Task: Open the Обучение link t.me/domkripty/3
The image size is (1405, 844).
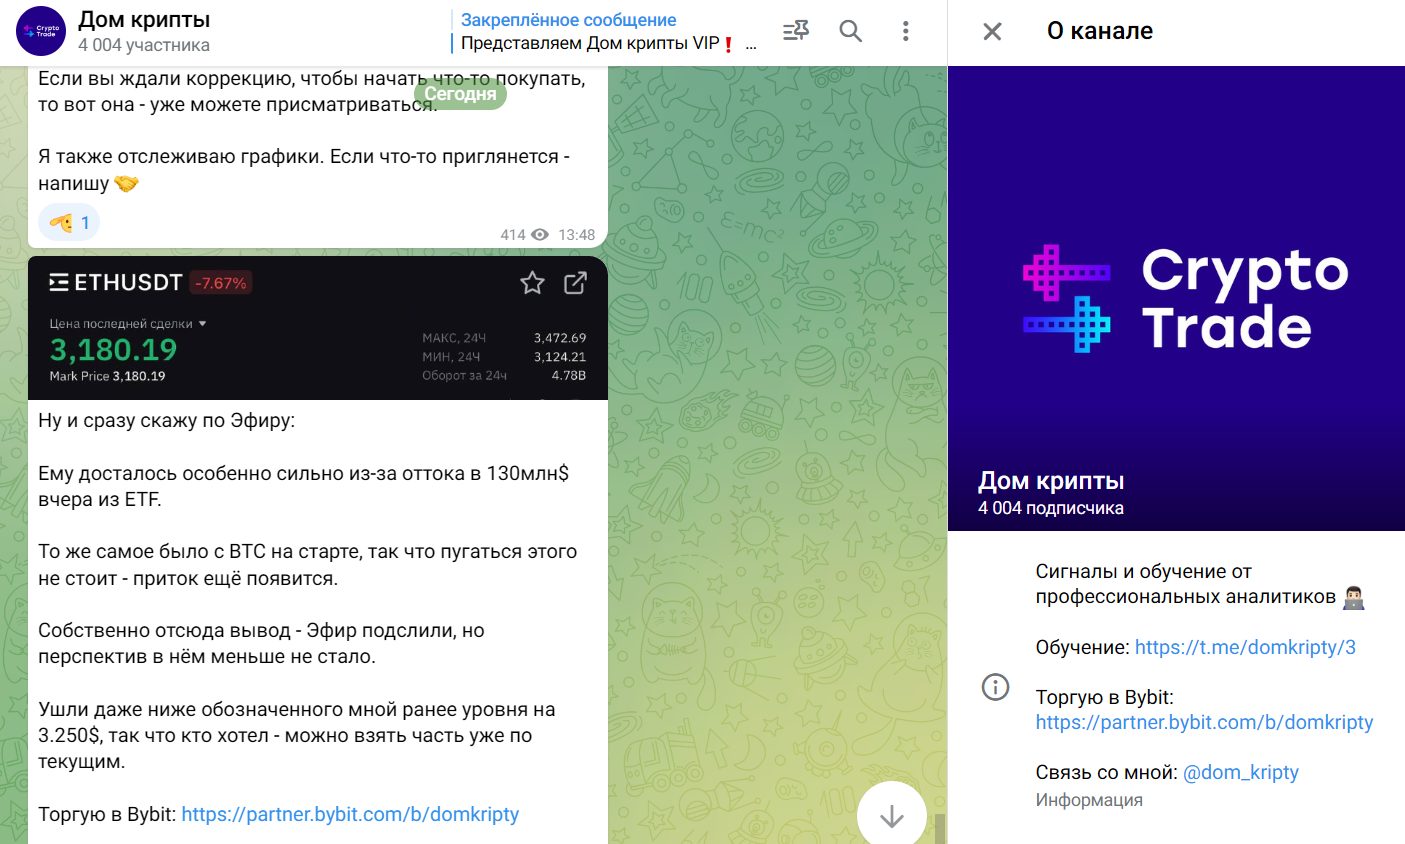Action: coord(1245,647)
